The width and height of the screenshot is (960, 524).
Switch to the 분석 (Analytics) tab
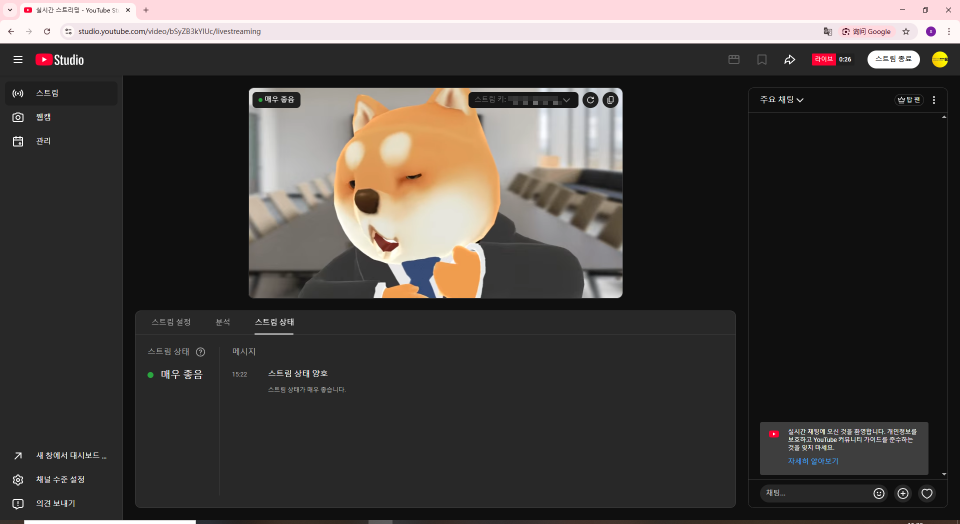223,322
